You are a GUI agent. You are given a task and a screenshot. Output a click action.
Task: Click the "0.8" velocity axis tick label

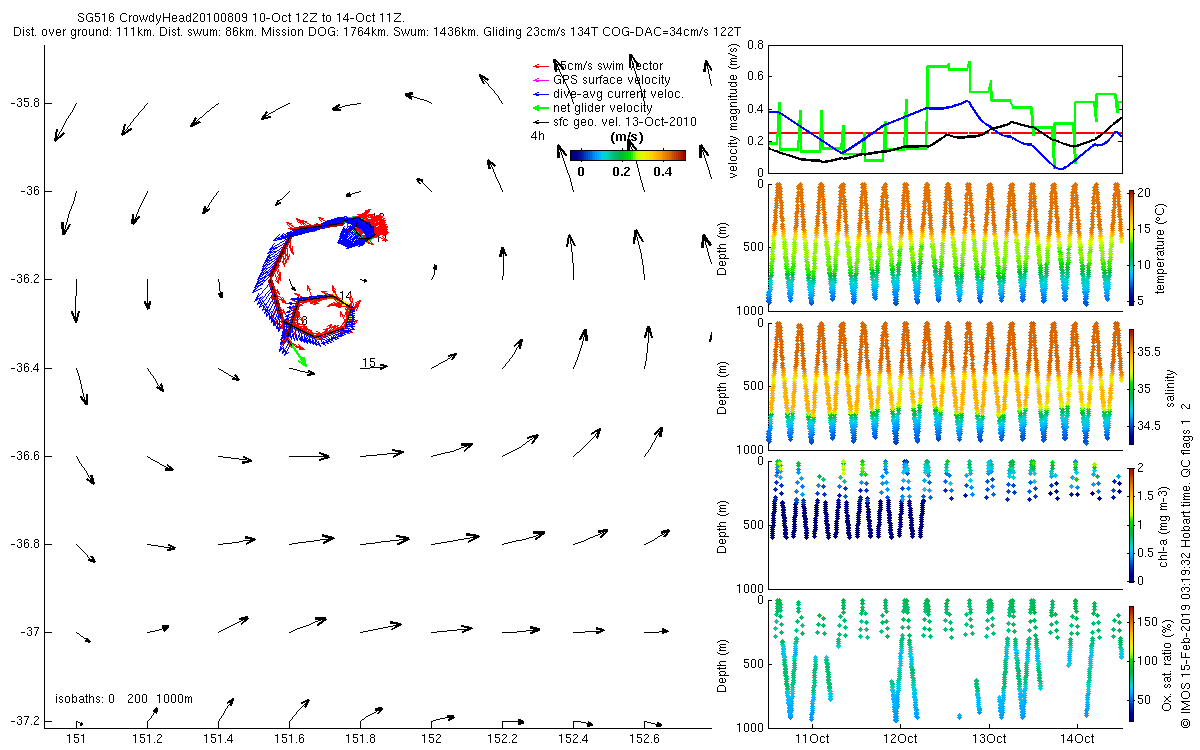pyautogui.click(x=754, y=45)
